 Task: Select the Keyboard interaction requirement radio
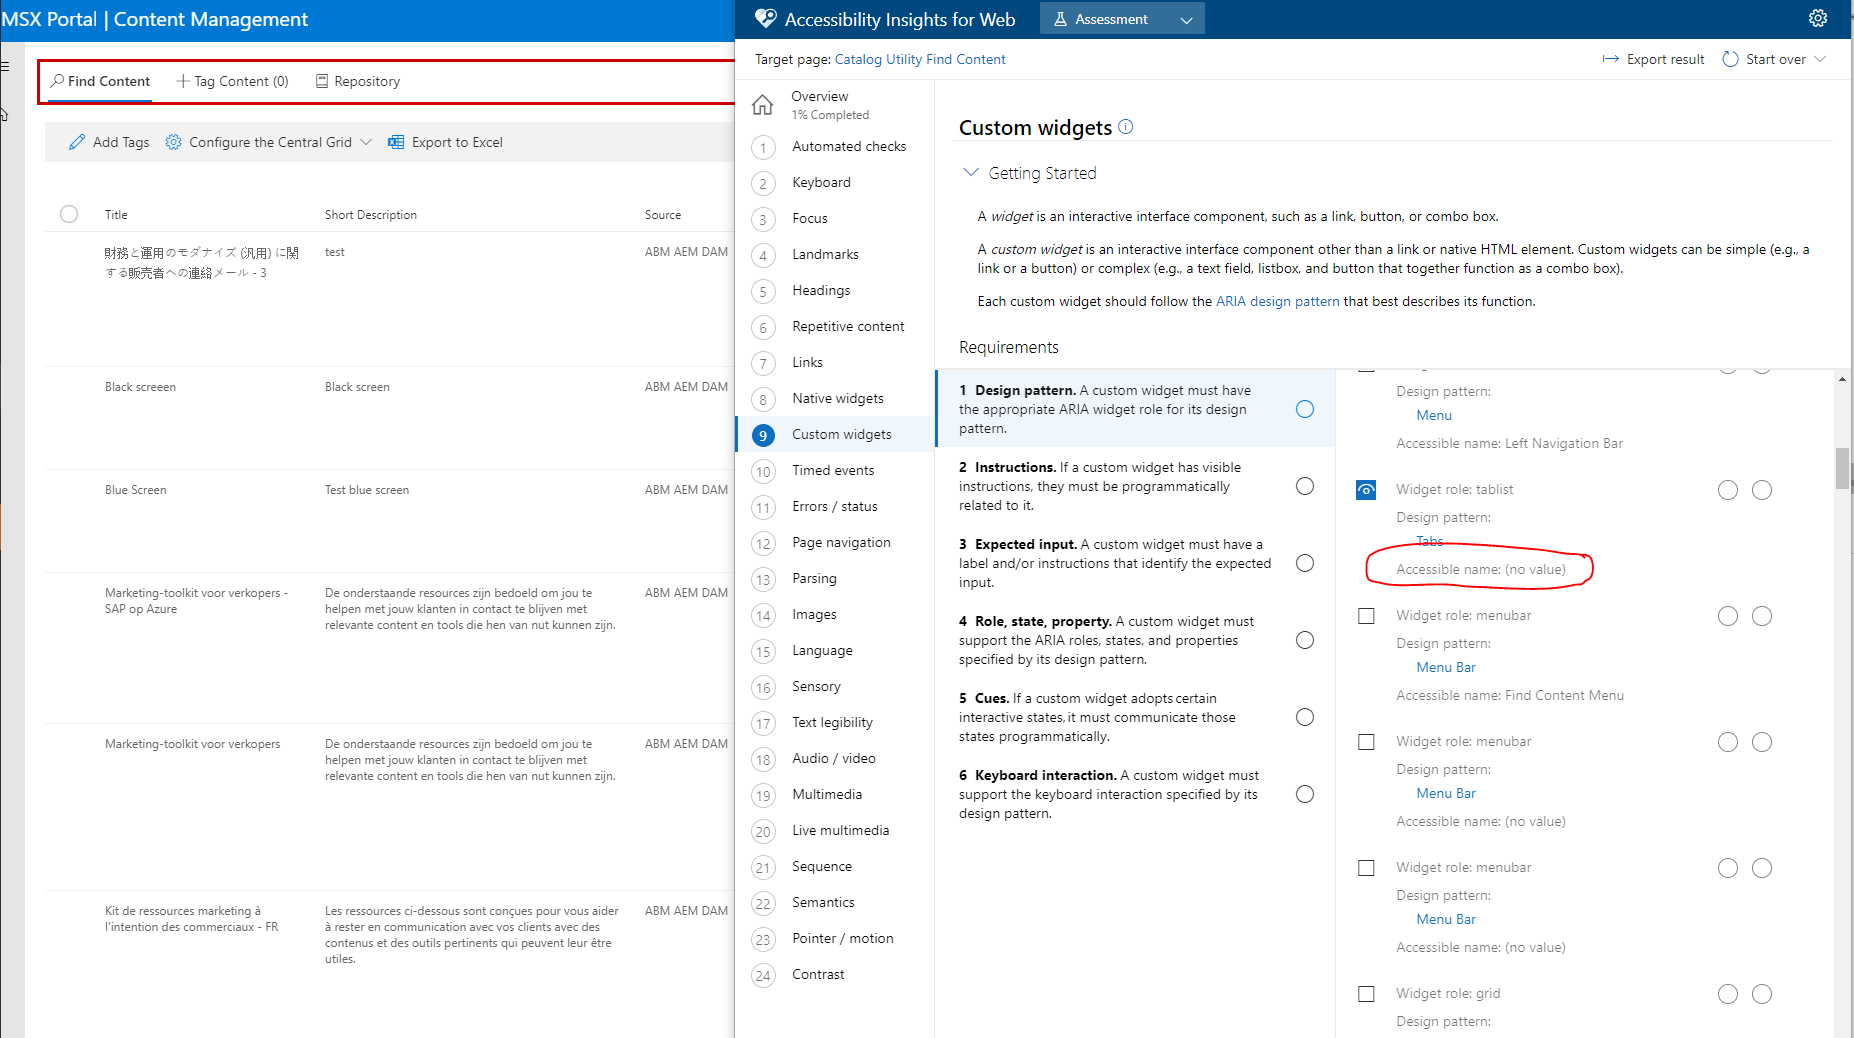1305,794
